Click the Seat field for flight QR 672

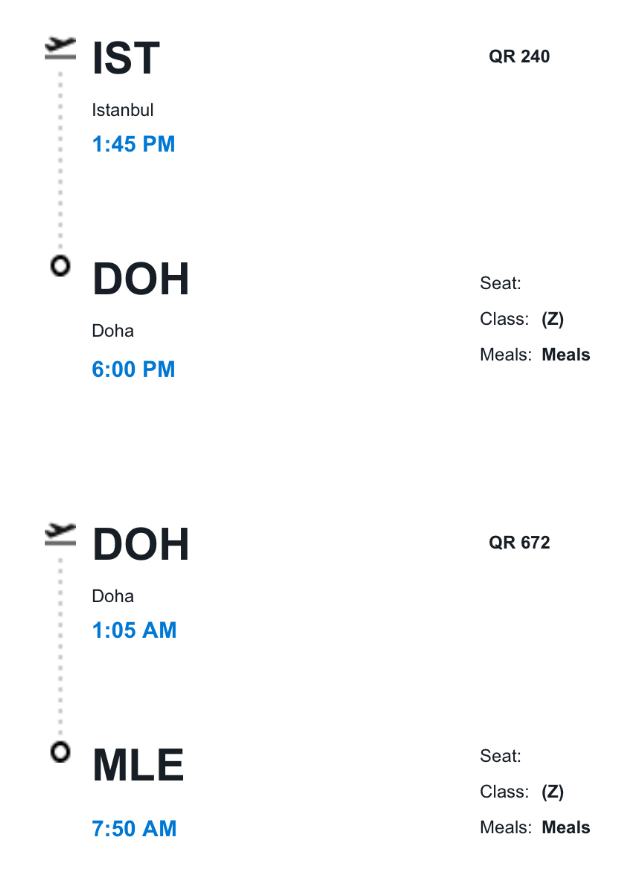500,756
